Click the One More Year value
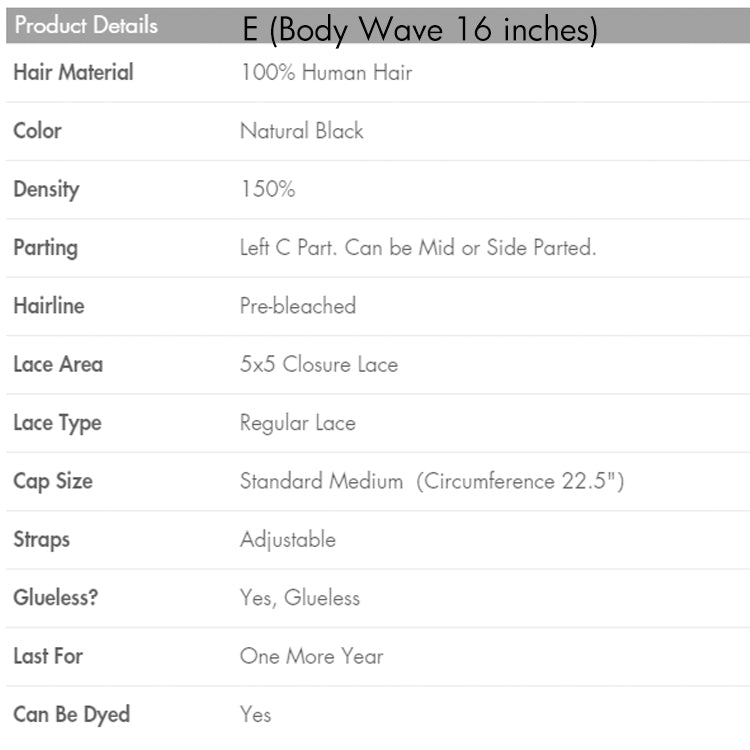 point(311,656)
